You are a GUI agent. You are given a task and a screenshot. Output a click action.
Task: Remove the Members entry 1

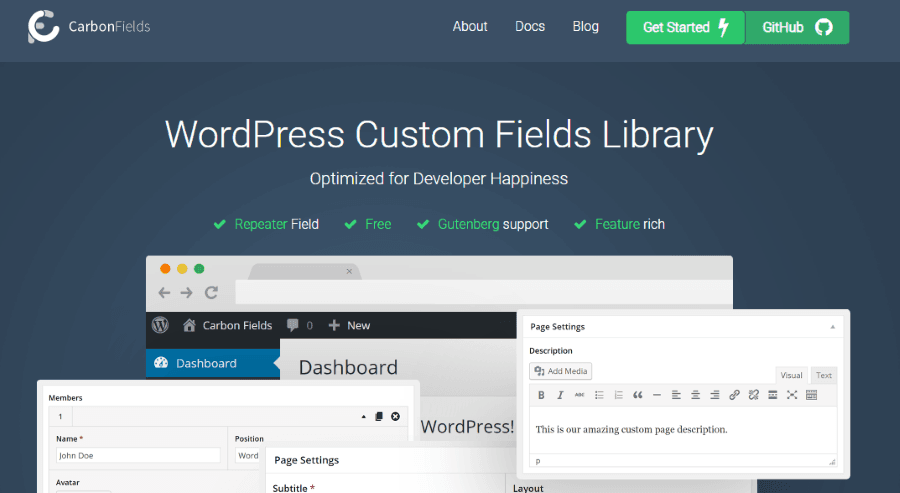(395, 417)
